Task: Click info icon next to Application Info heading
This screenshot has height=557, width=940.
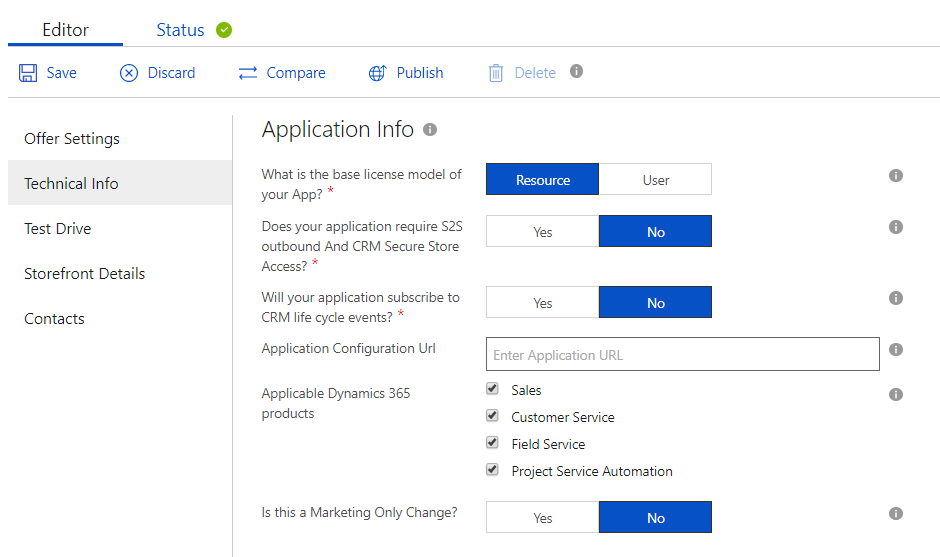Action: click(x=430, y=130)
